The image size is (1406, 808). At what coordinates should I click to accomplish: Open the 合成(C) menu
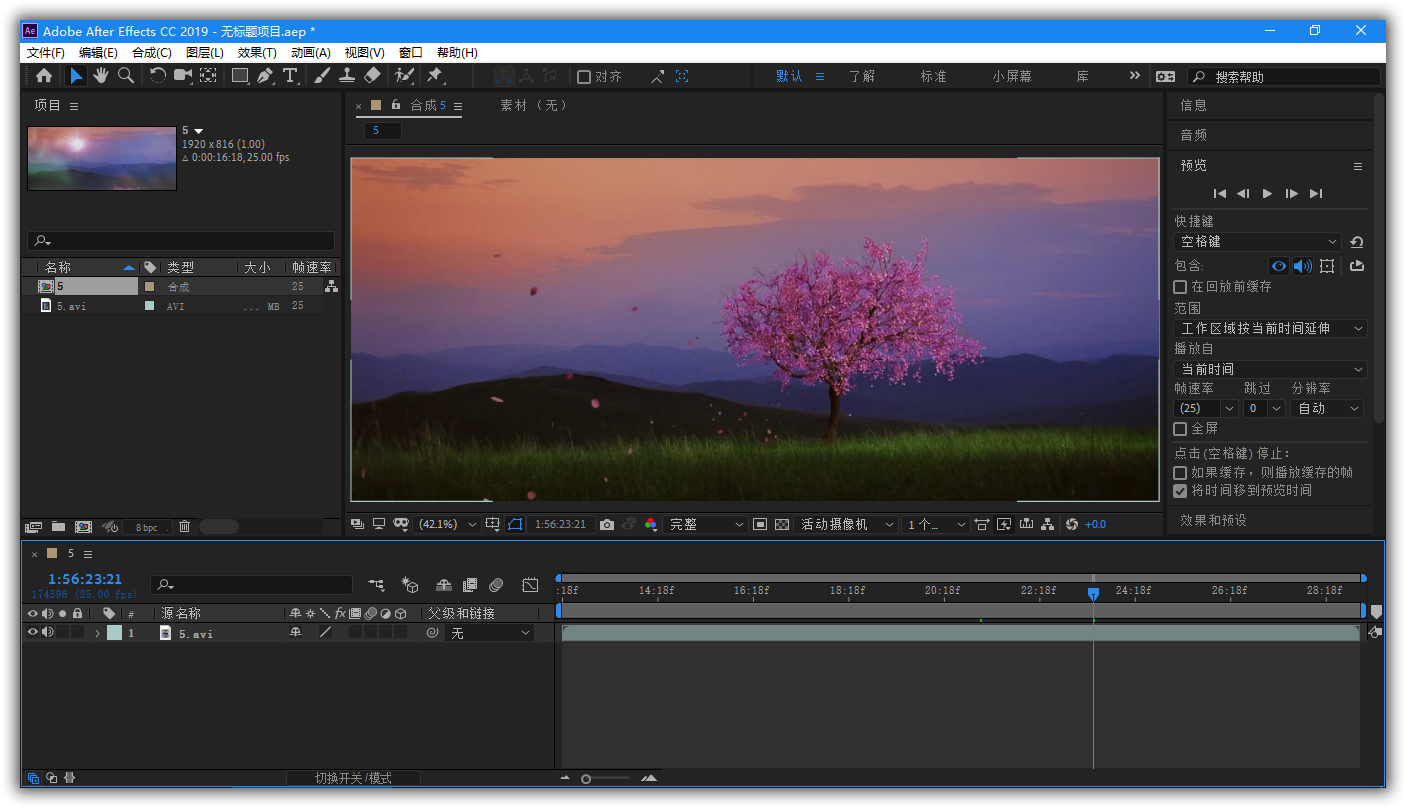coord(152,52)
